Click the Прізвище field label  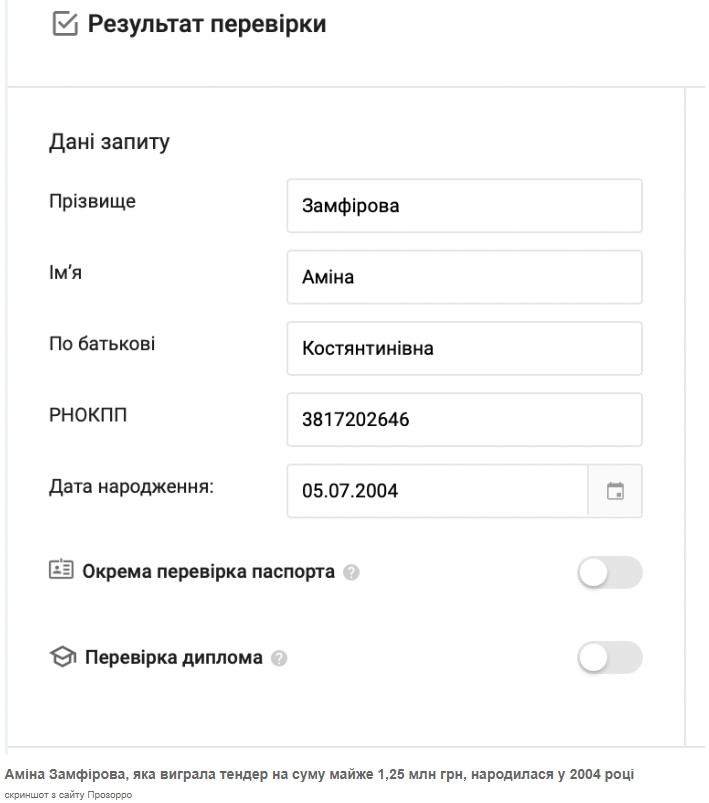coord(92,201)
